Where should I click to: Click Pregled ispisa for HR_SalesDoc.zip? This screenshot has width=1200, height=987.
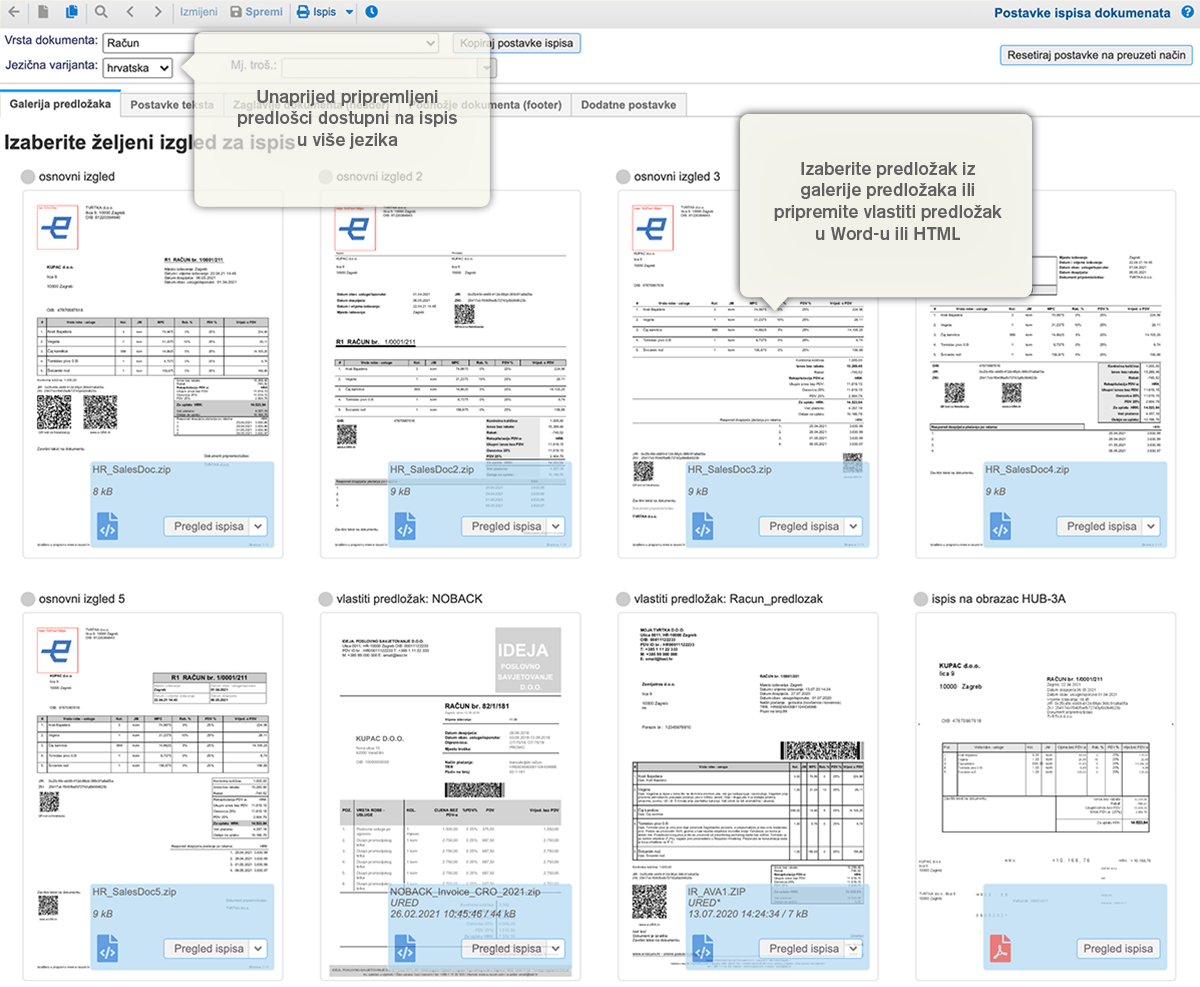pos(206,526)
